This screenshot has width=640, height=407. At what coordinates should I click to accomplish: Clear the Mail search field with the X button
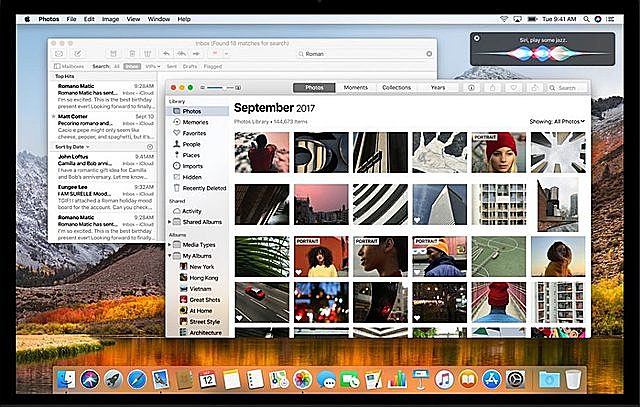[x=429, y=53]
